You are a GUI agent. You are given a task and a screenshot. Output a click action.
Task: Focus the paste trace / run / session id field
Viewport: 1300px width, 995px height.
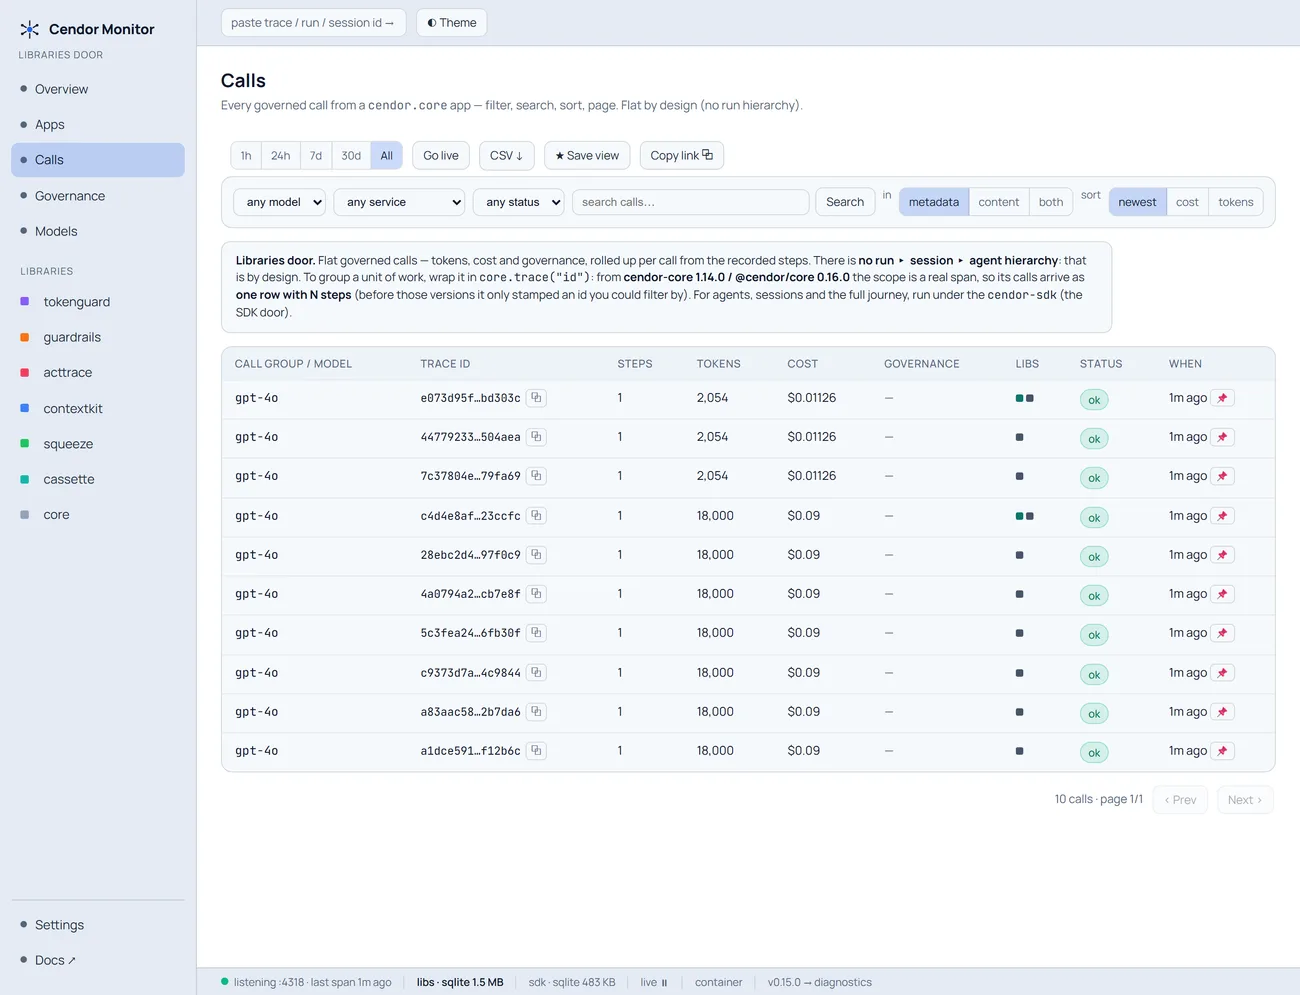[313, 23]
